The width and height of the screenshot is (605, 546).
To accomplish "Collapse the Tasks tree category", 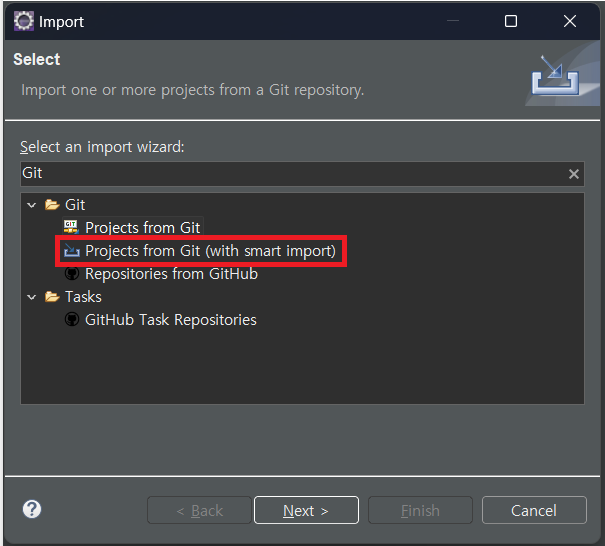I will pos(32,297).
